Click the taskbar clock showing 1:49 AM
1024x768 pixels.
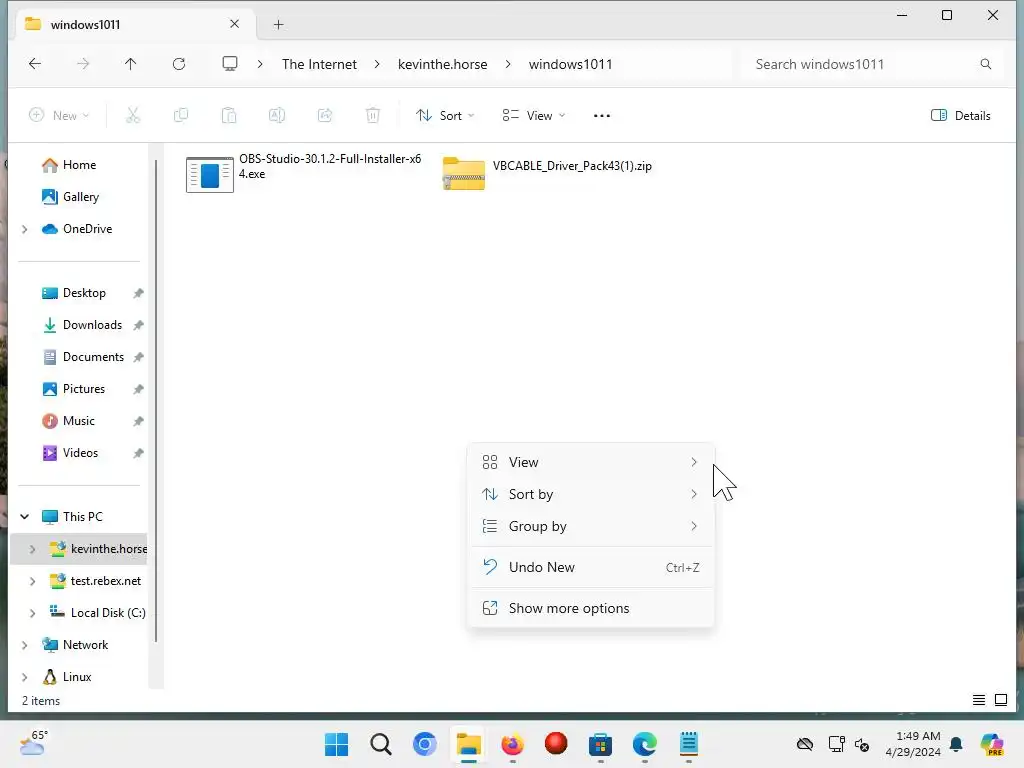[913, 744]
